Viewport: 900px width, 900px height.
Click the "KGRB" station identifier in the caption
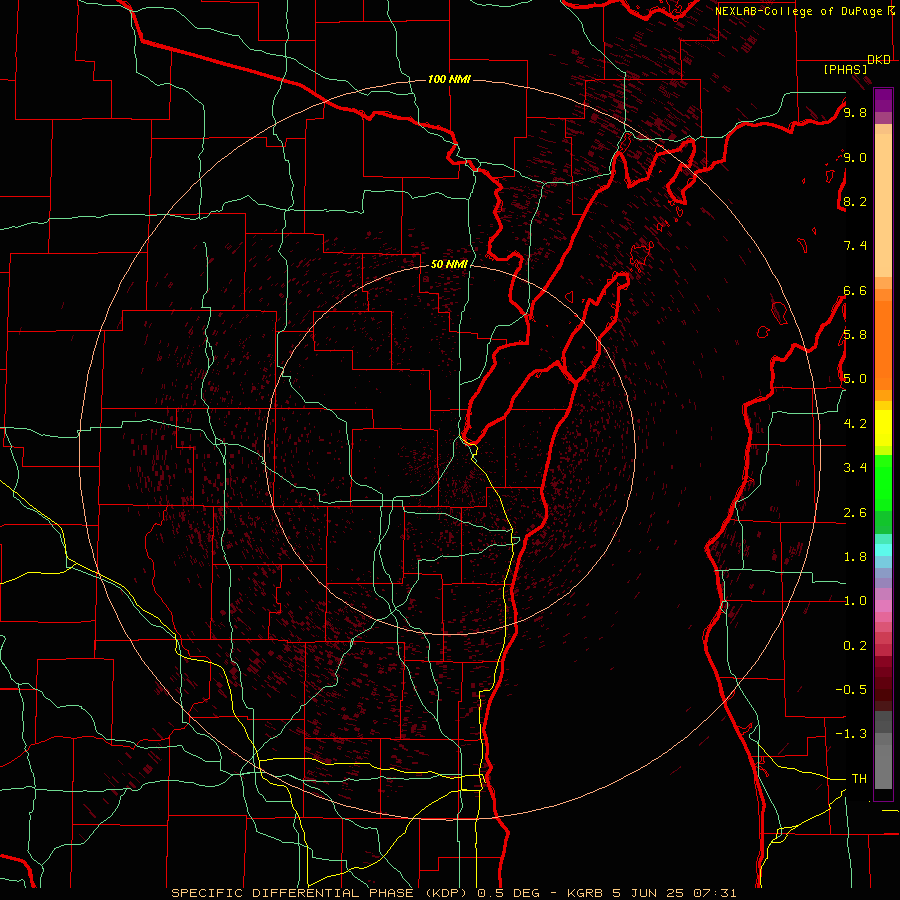coord(584,893)
